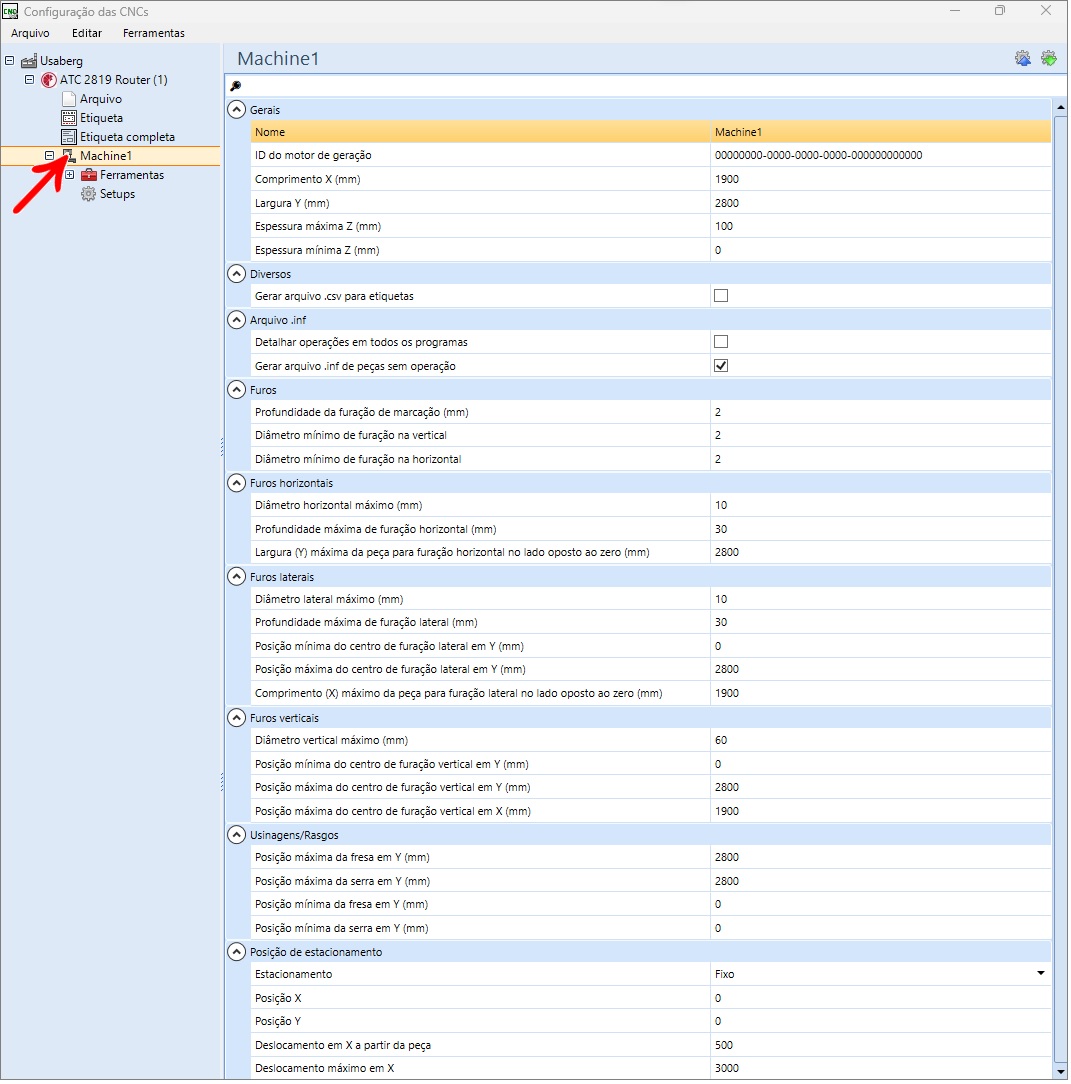Click the CNC application icon in title bar
Image resolution: width=1071 pixels, height=1084 pixels.
tap(10, 12)
